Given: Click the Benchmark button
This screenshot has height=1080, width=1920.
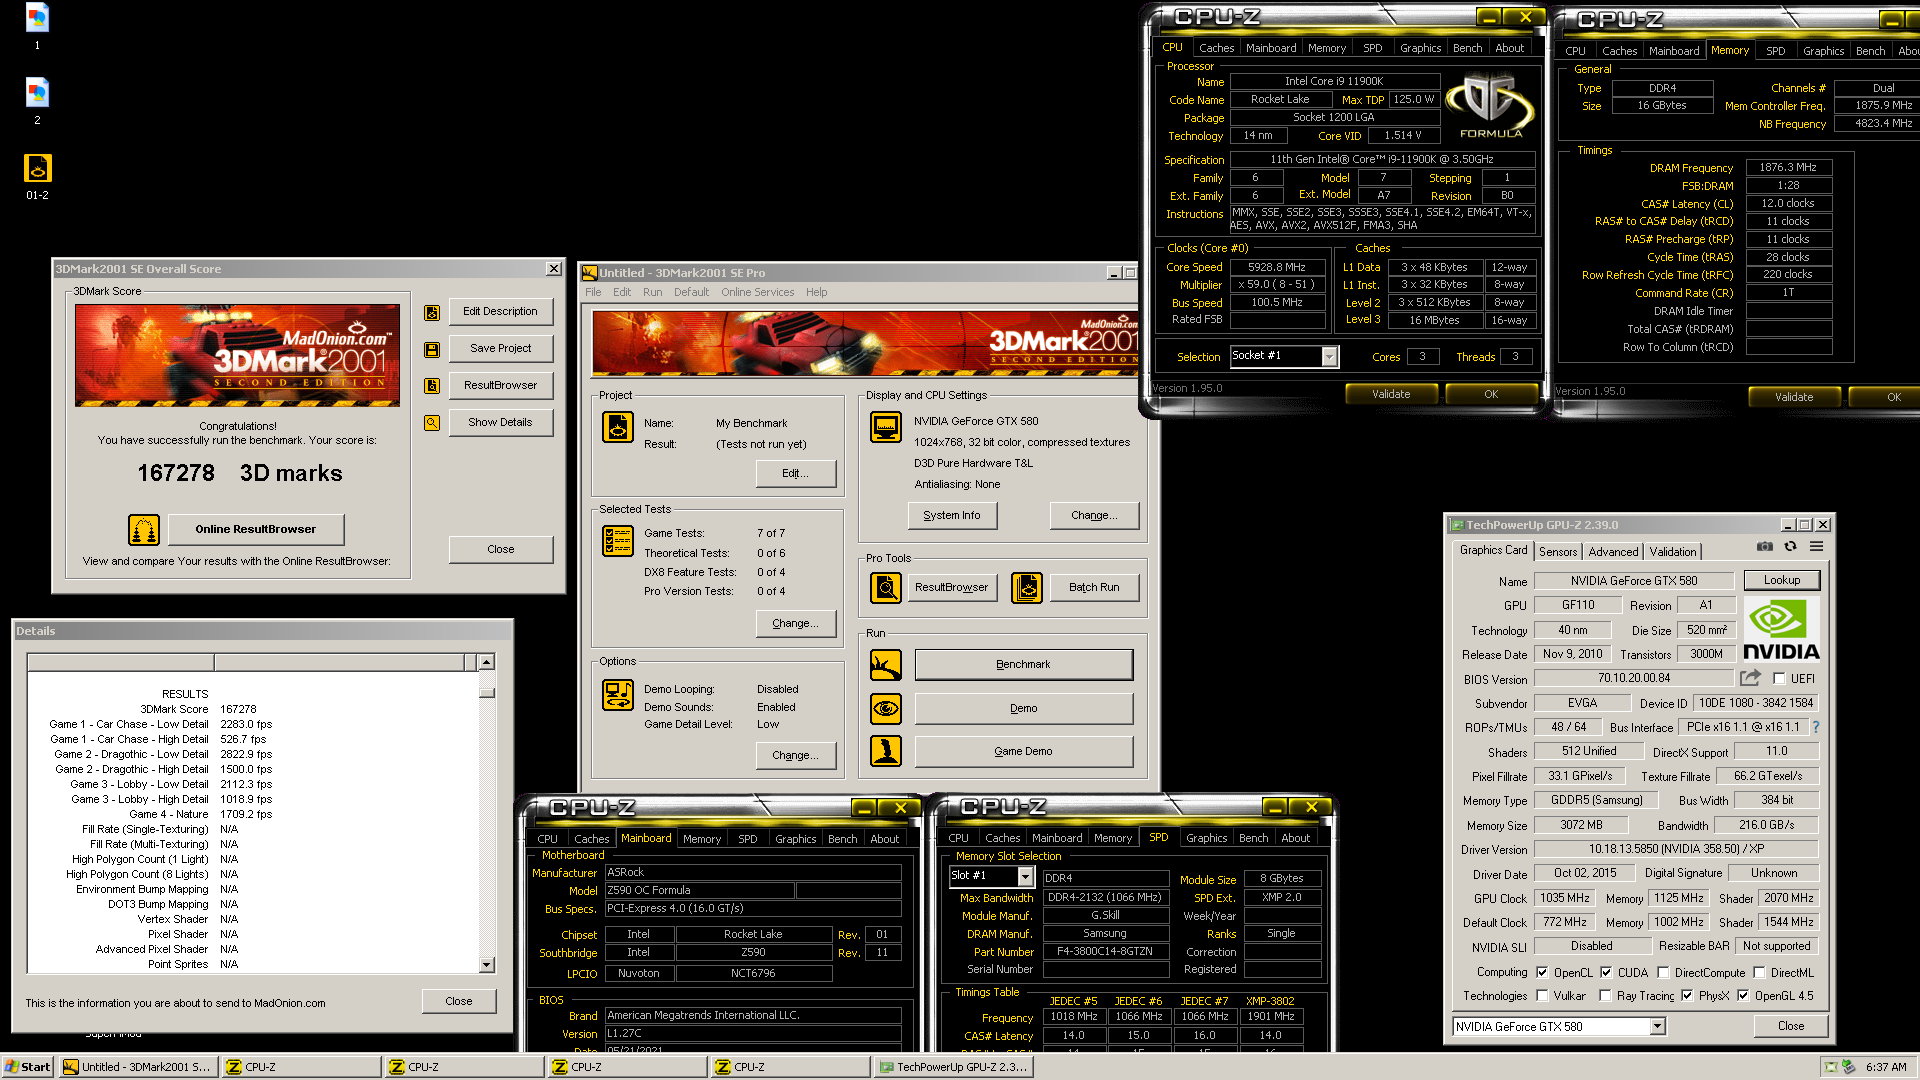Looking at the screenshot, I should pyautogui.click(x=1023, y=665).
